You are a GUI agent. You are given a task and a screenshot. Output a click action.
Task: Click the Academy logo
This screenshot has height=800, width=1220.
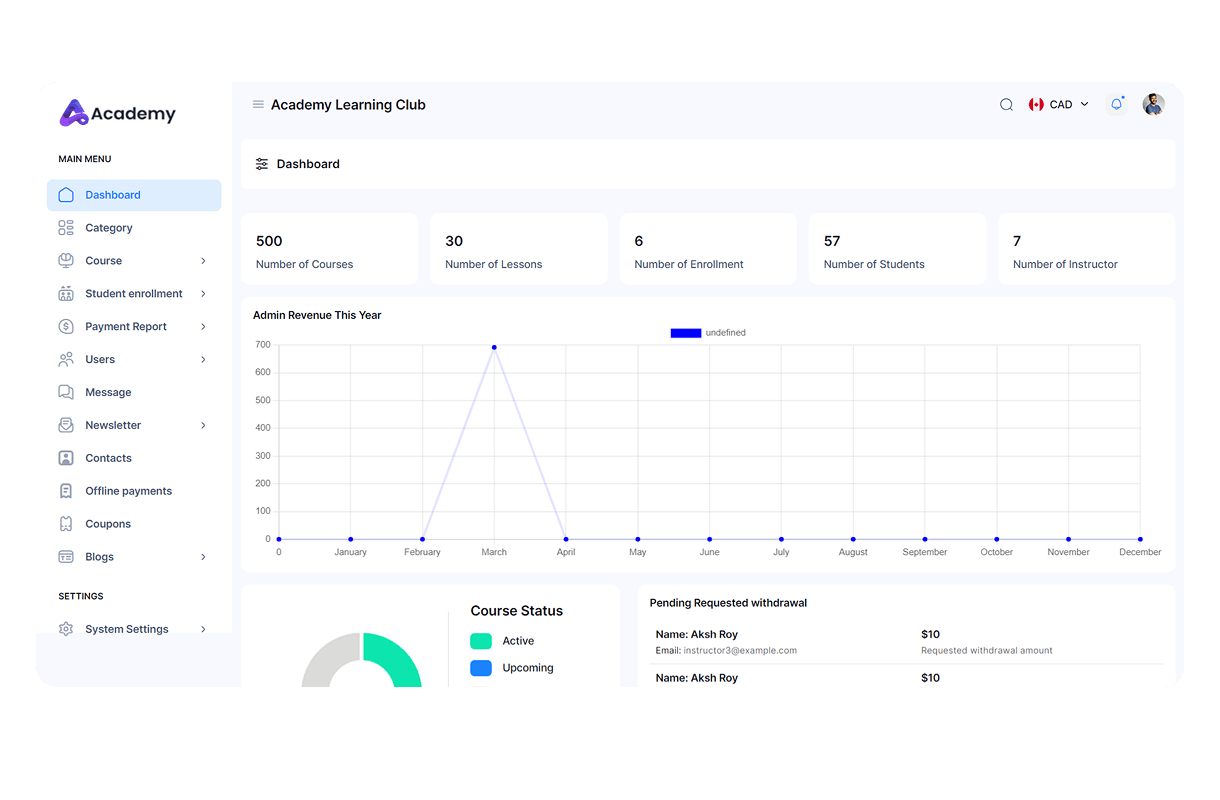coord(117,113)
